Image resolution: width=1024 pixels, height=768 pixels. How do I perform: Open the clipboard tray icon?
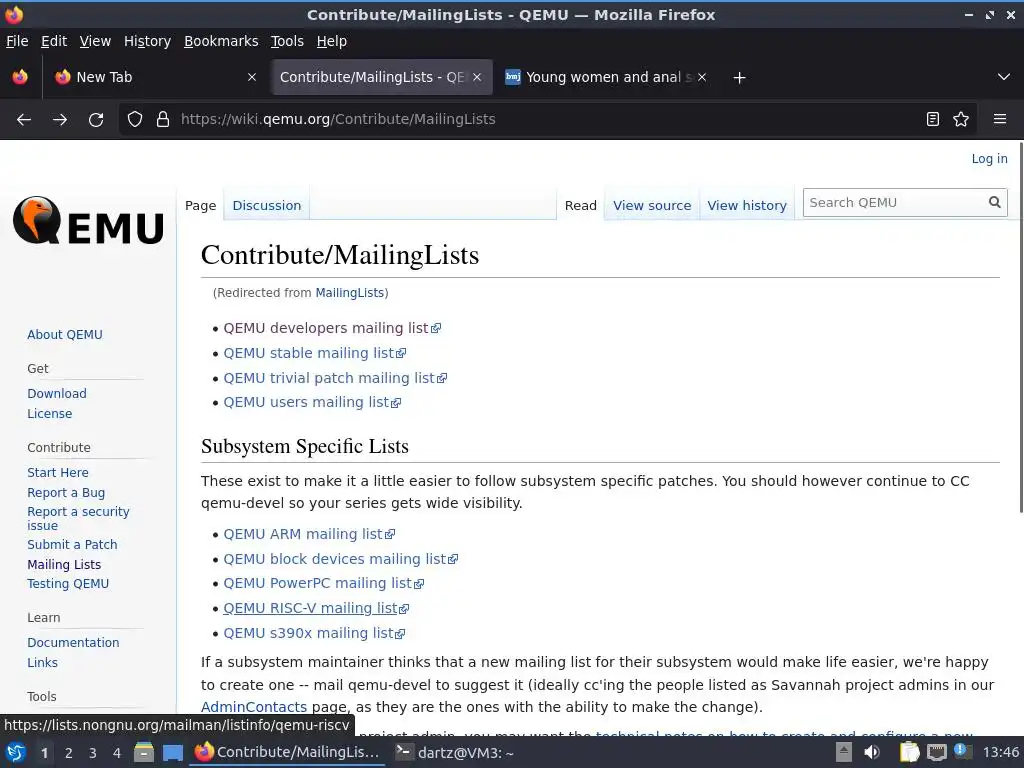(x=909, y=753)
